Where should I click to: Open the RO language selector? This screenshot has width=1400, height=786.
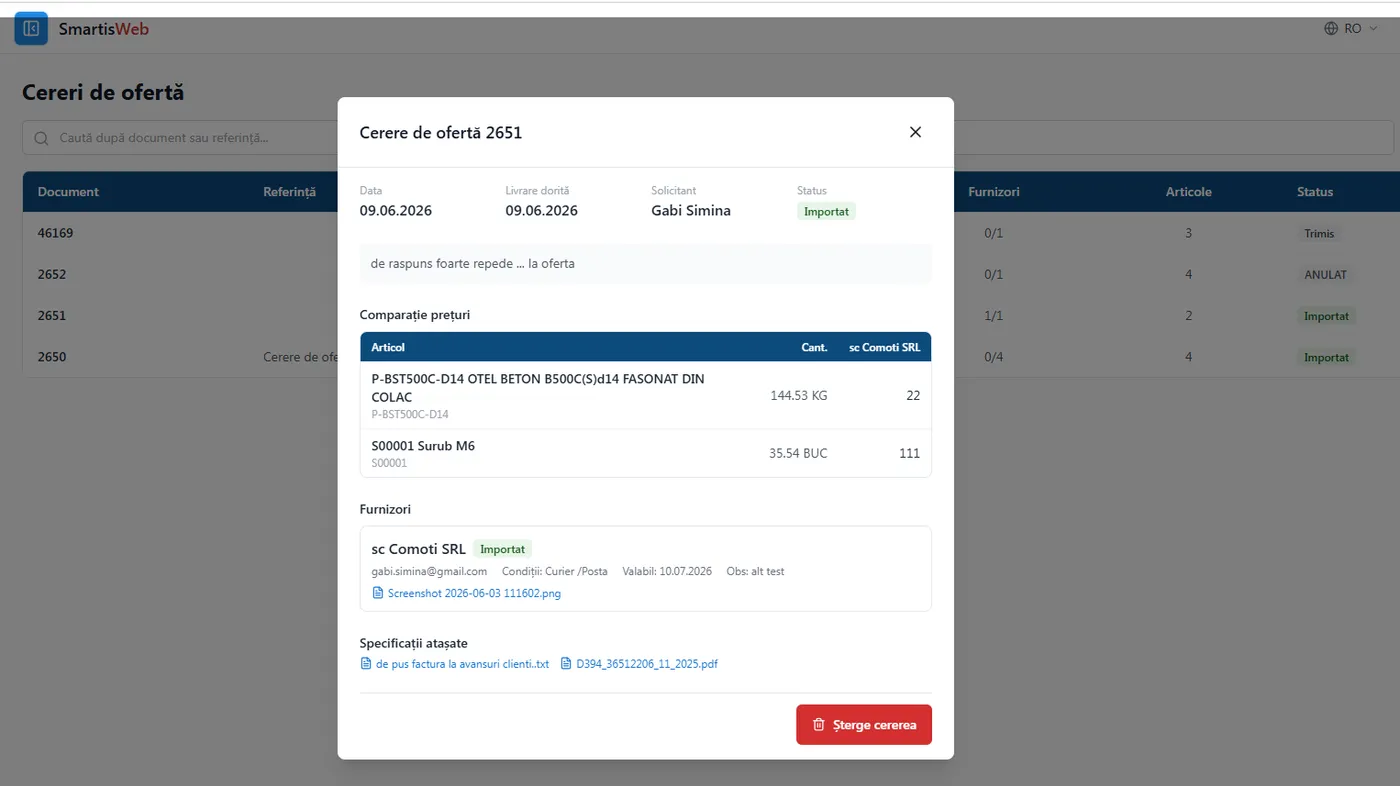[x=1351, y=29]
